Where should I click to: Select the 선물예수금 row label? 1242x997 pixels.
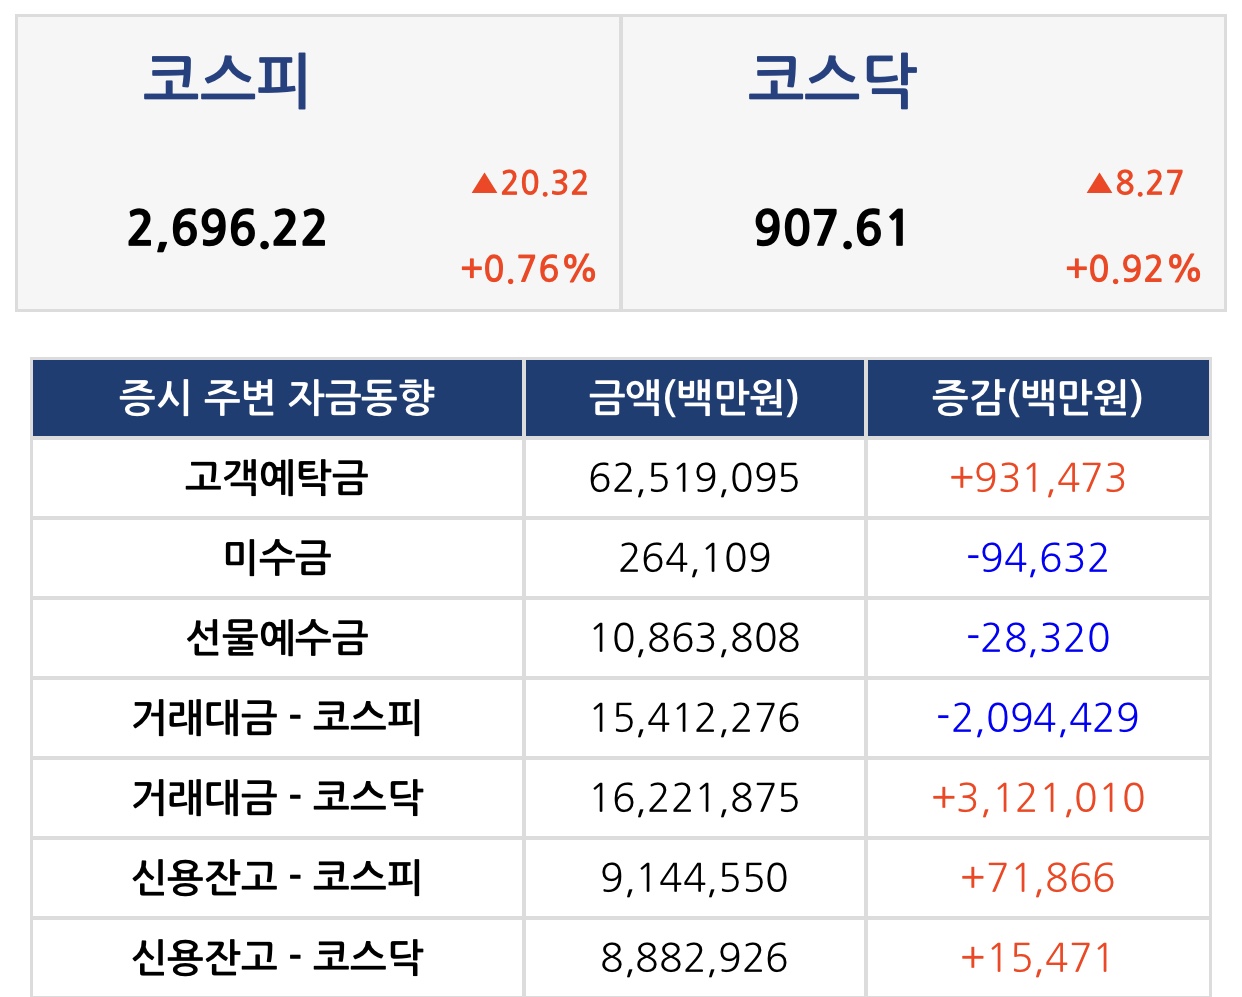click(277, 637)
